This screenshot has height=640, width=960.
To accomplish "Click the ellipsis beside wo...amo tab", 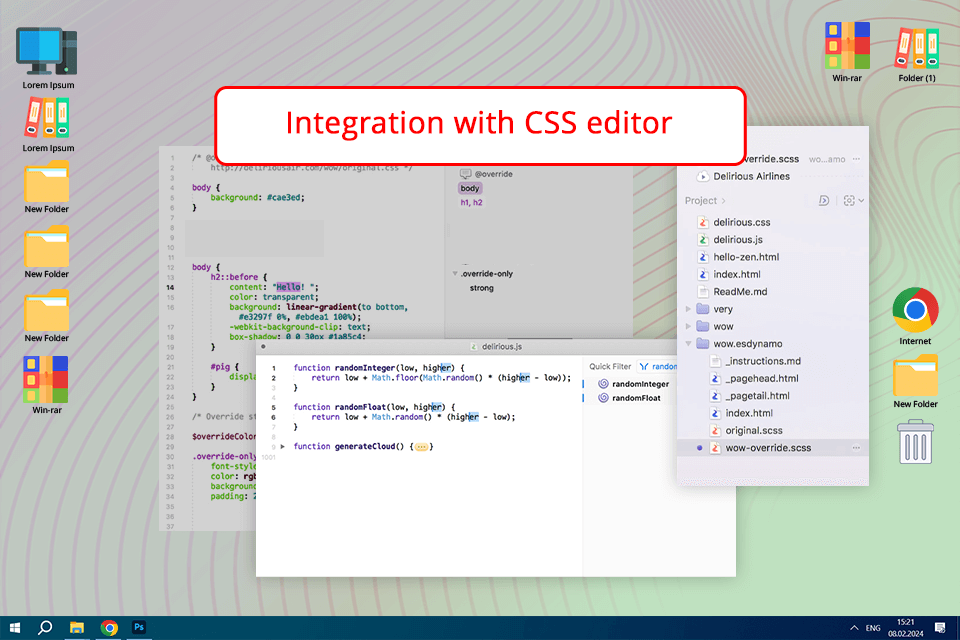I will coord(856,159).
